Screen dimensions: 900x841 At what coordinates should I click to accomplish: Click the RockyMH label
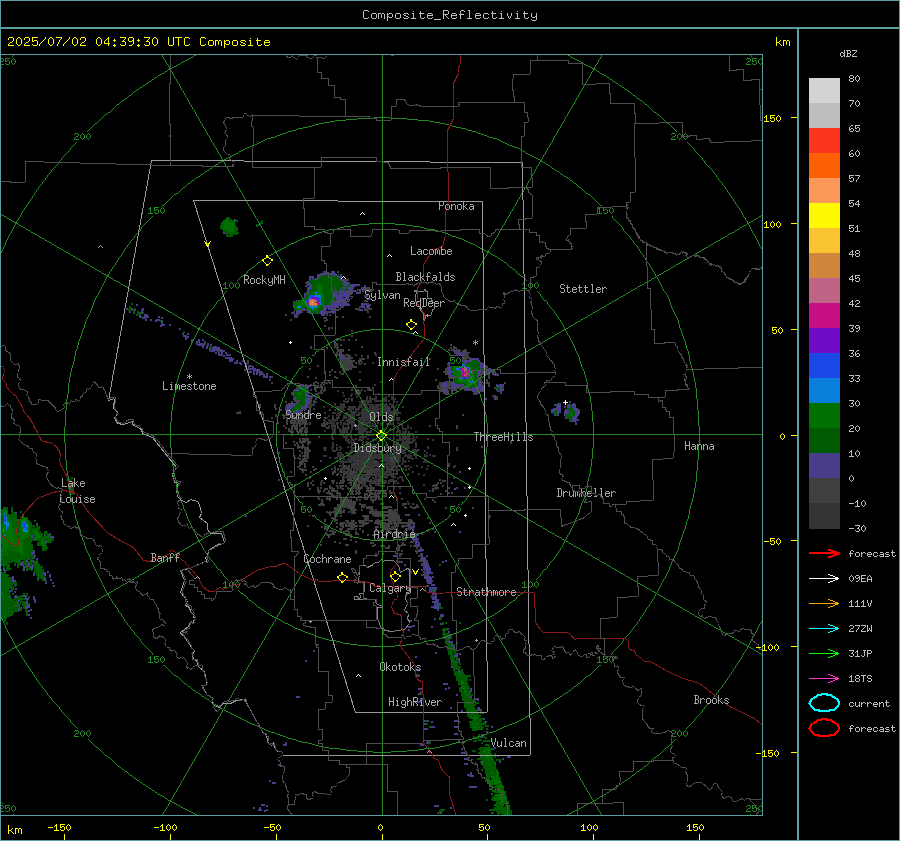click(264, 280)
